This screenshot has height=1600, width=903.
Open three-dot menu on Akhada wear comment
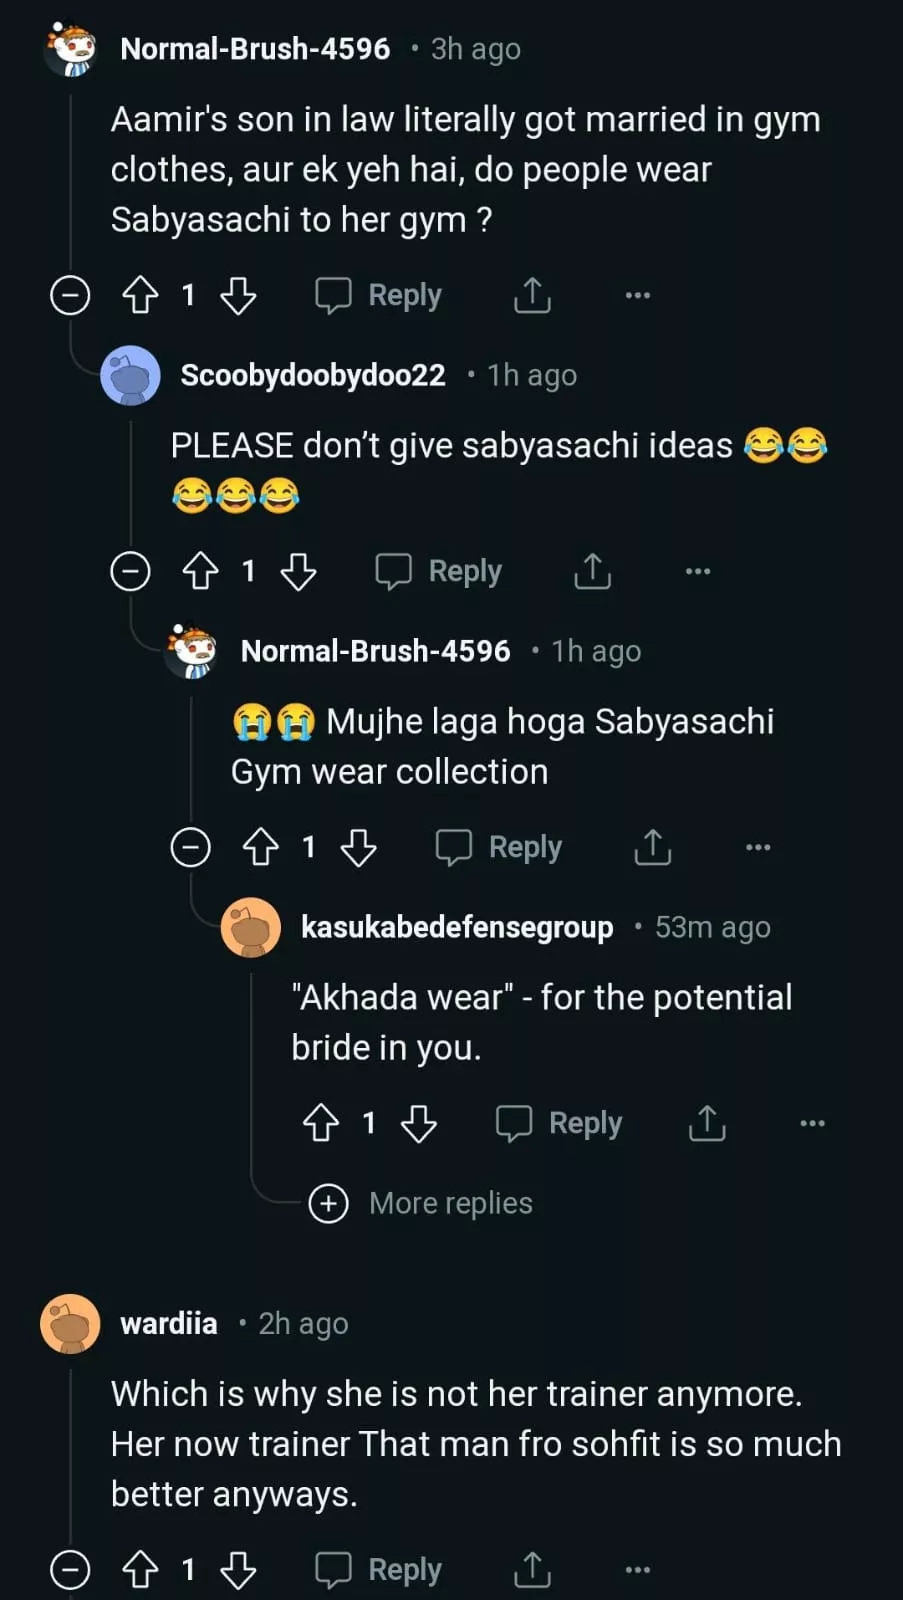(x=812, y=1124)
